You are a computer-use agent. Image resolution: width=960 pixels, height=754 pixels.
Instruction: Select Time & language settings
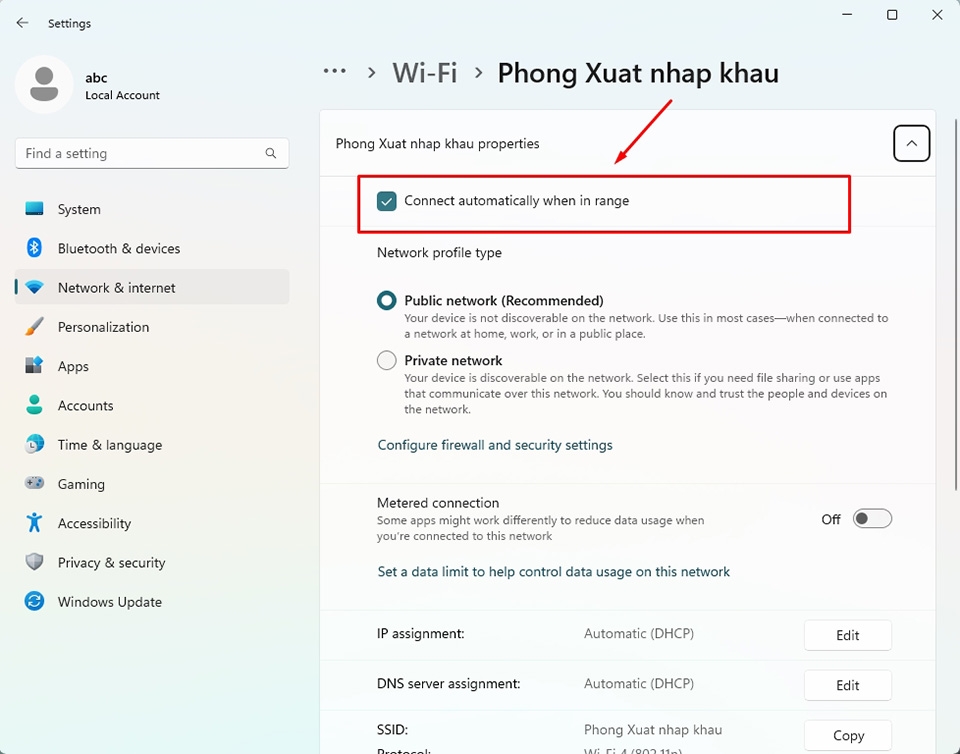pyautogui.click(x=110, y=444)
